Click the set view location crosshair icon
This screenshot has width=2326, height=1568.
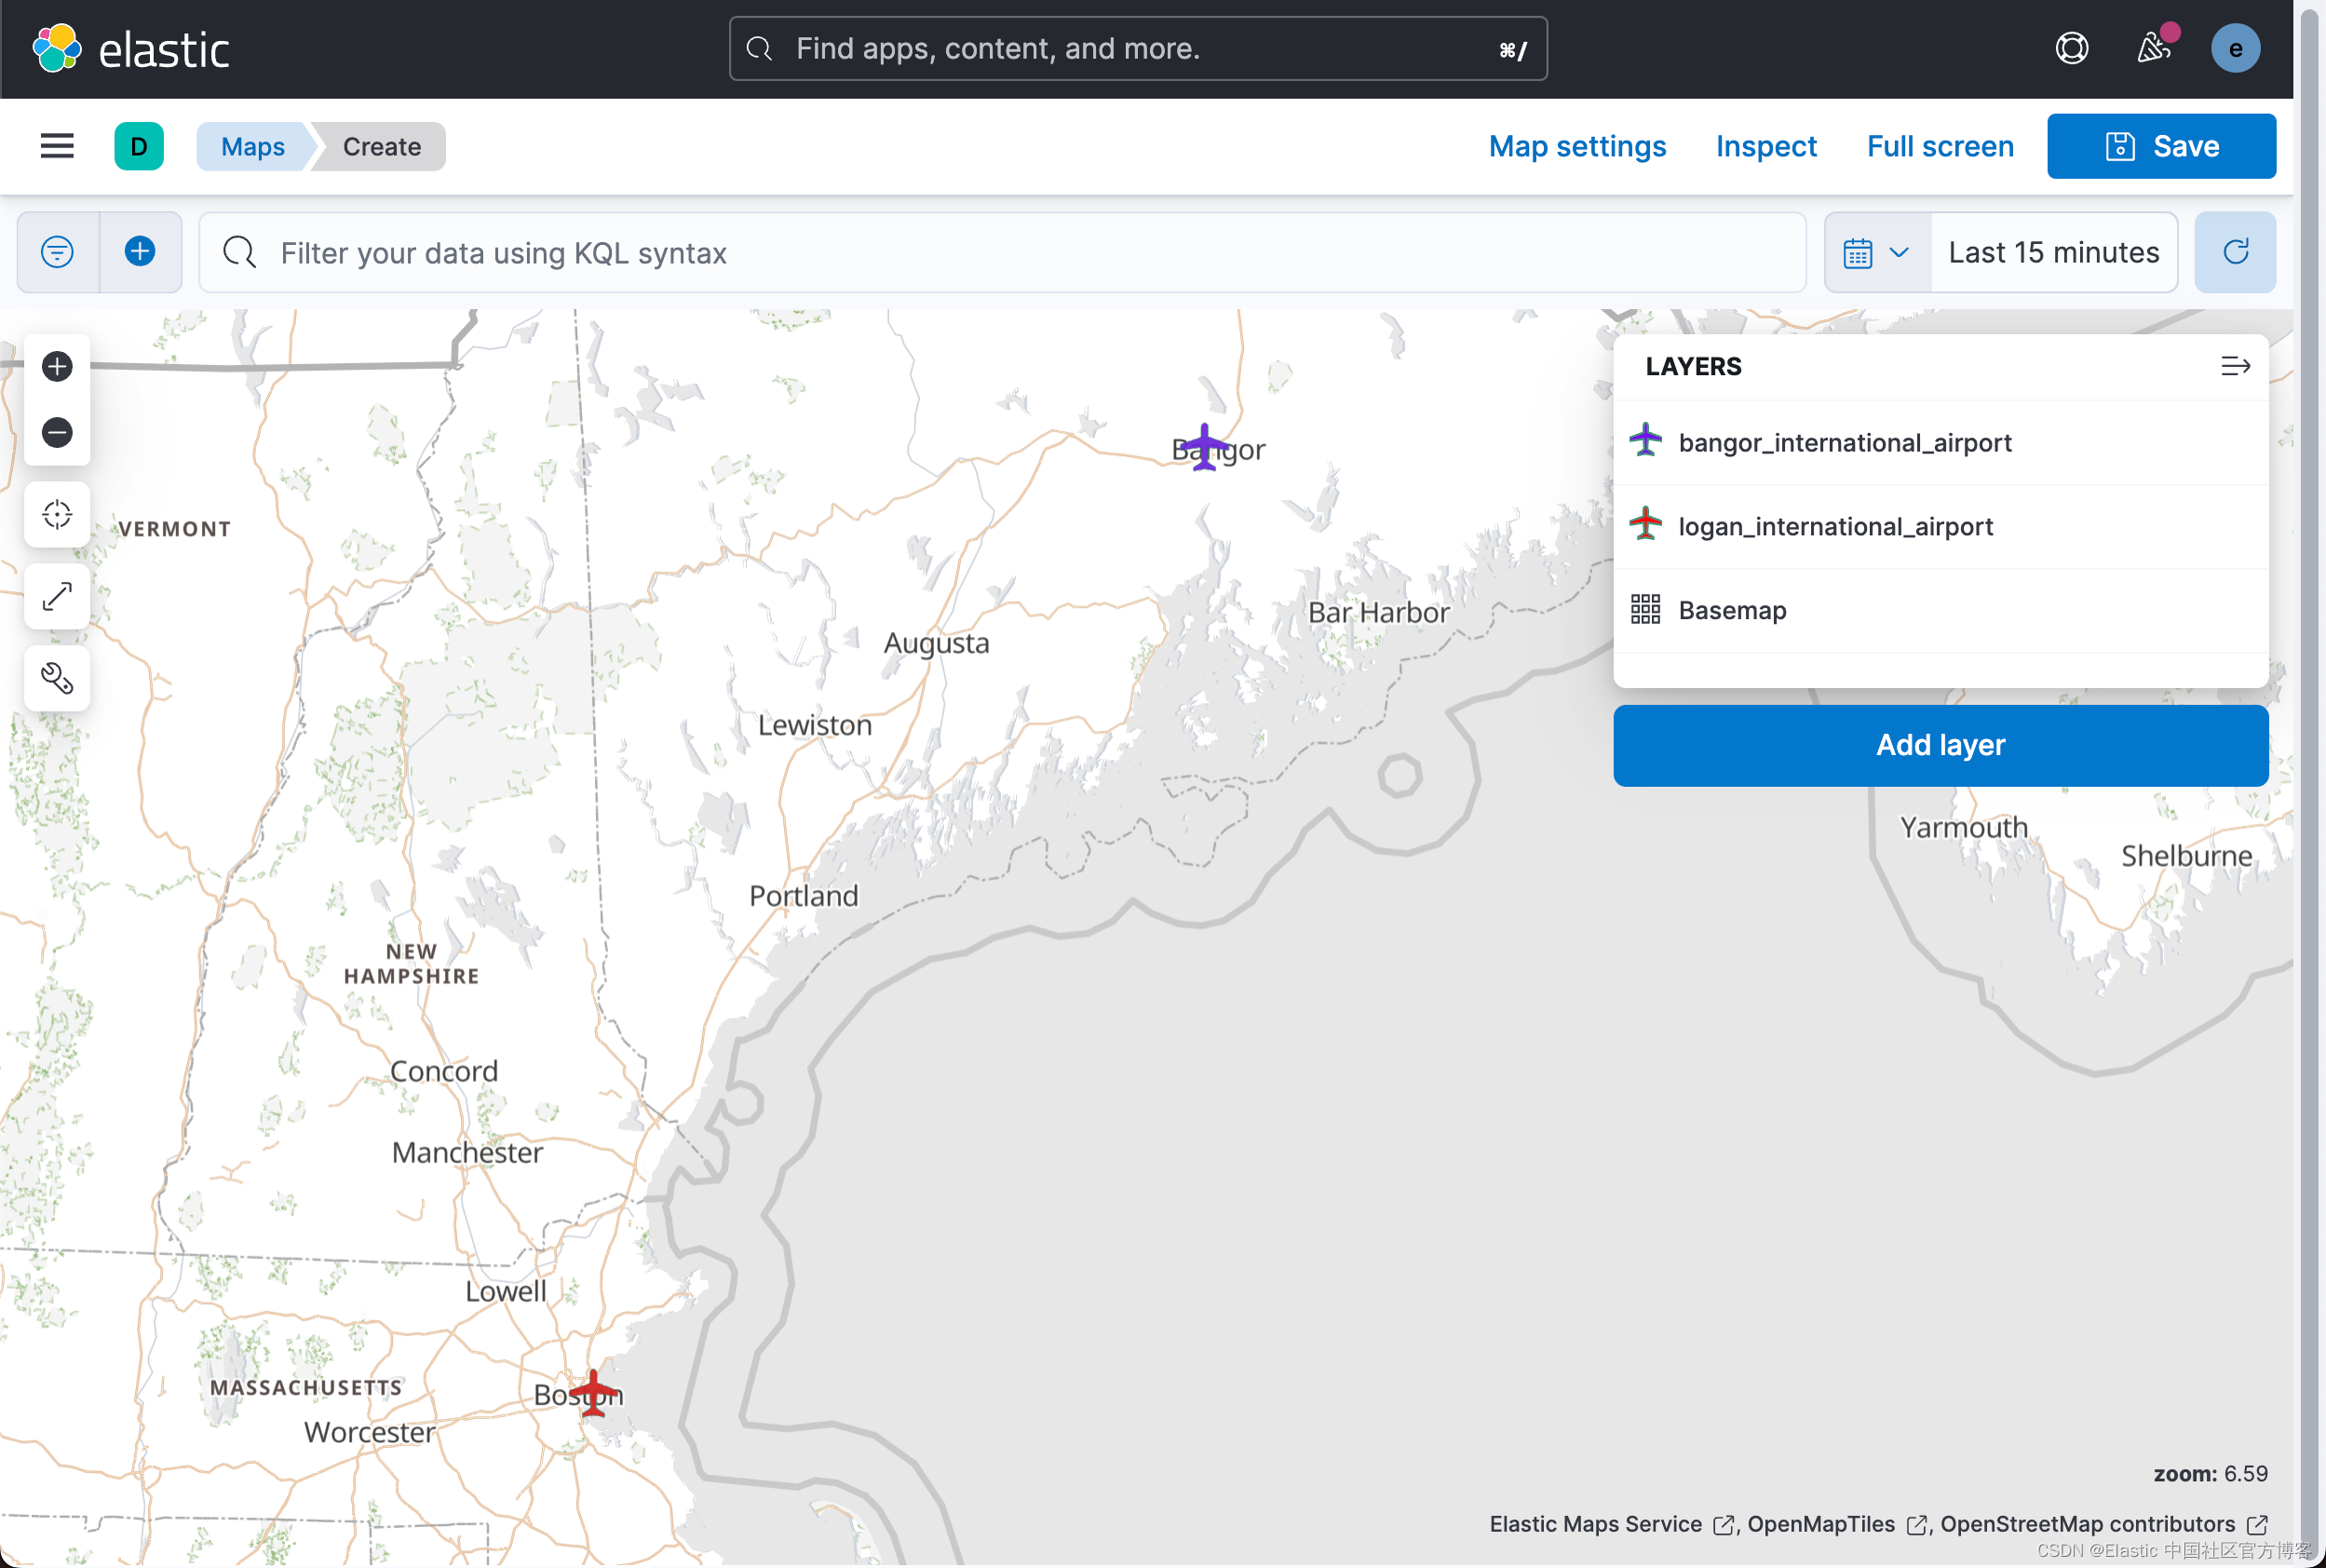coord(57,514)
